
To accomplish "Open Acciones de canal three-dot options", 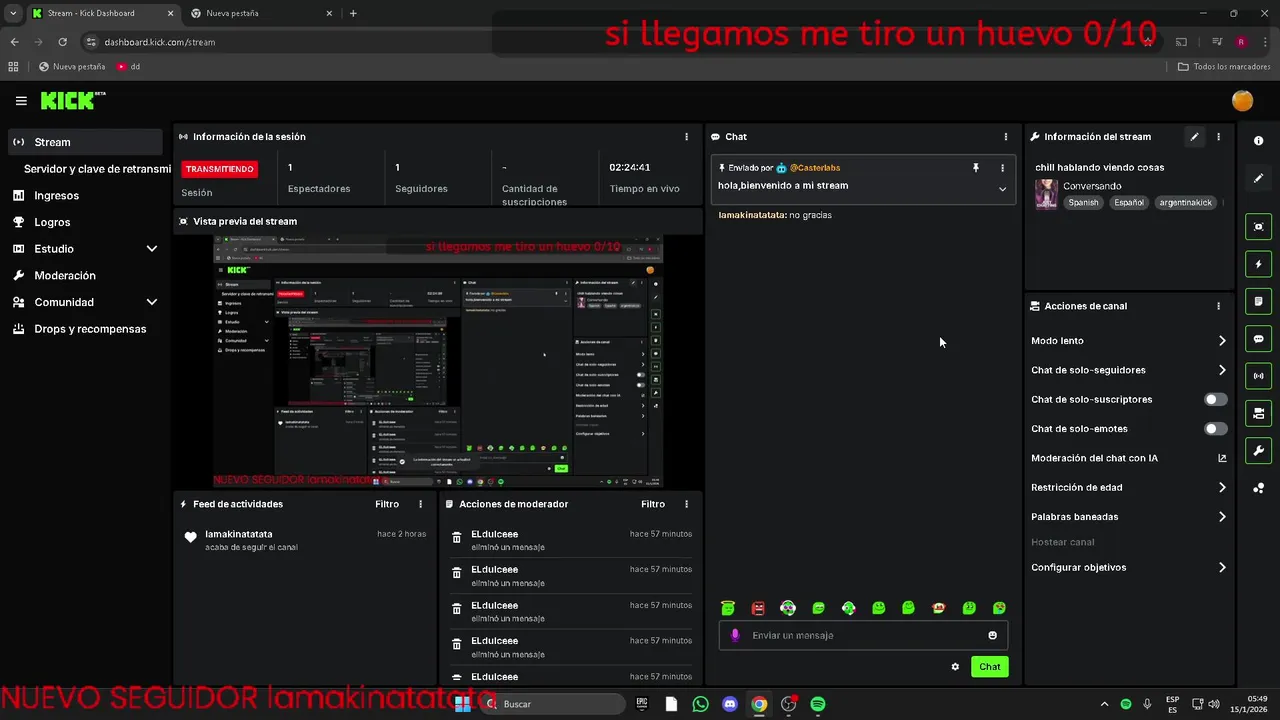I will point(1218,306).
